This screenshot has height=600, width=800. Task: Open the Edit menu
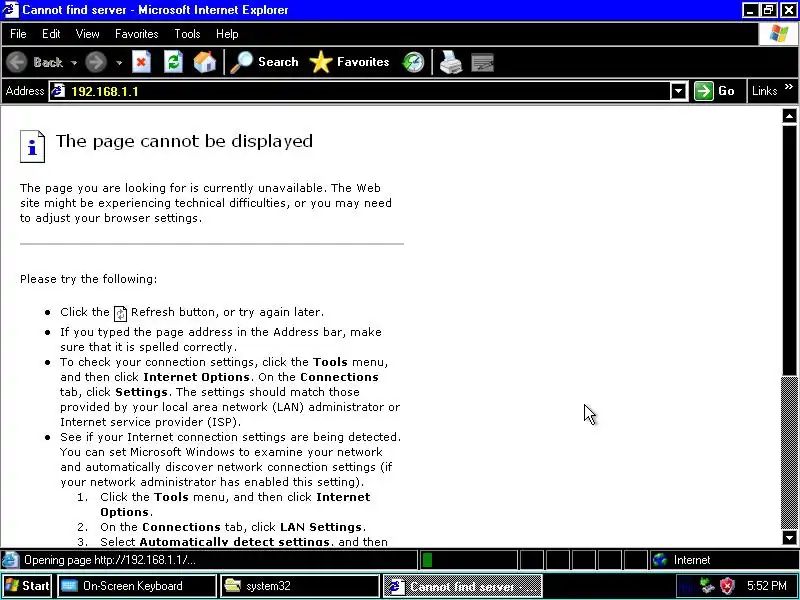click(51, 34)
